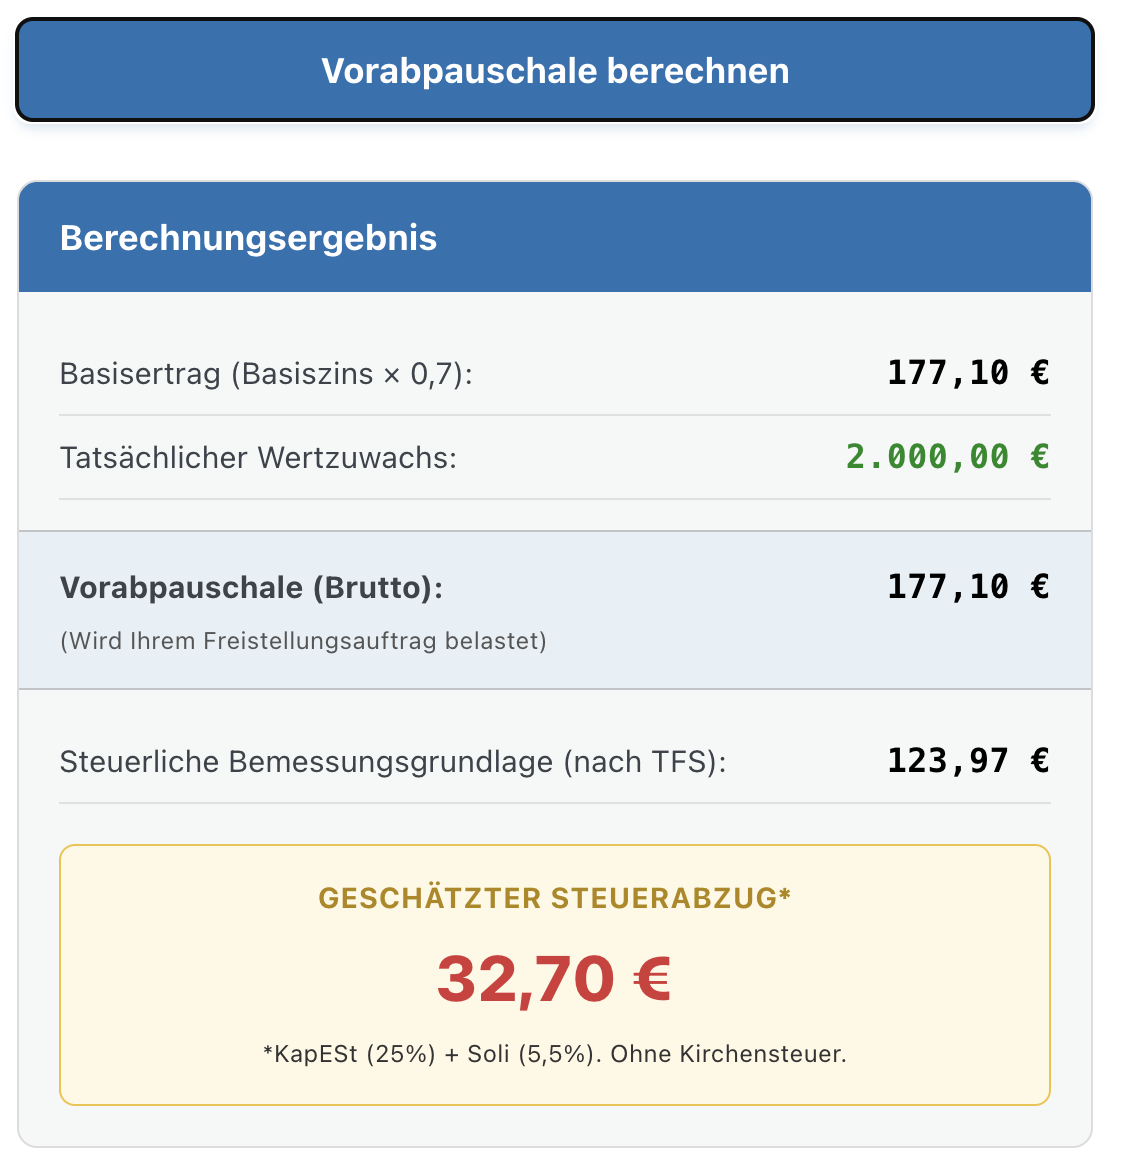Click the Basiszins × 0,7 formula note
Image resolution: width=1144 pixels, height=1162 pixels.
click(350, 374)
